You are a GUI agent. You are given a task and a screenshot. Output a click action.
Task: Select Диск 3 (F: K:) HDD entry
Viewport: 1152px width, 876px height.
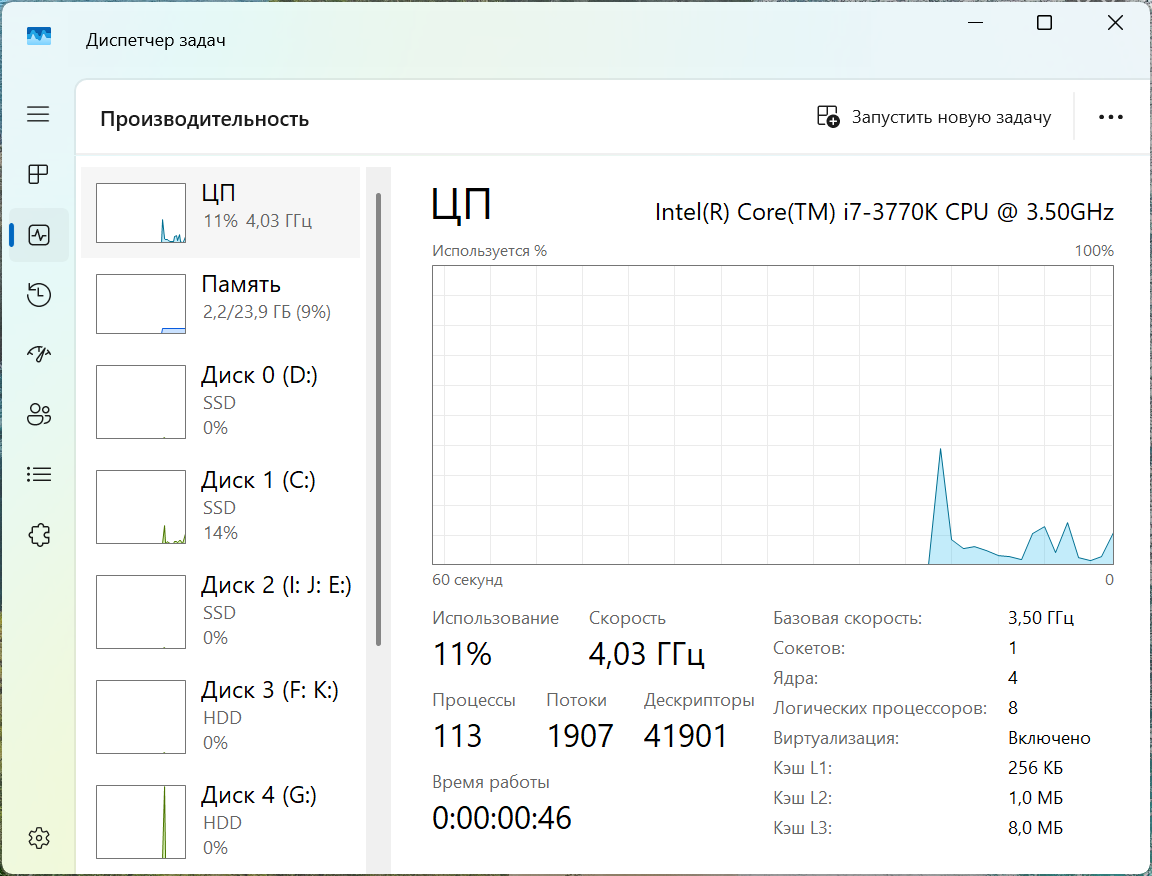[x=220, y=716]
